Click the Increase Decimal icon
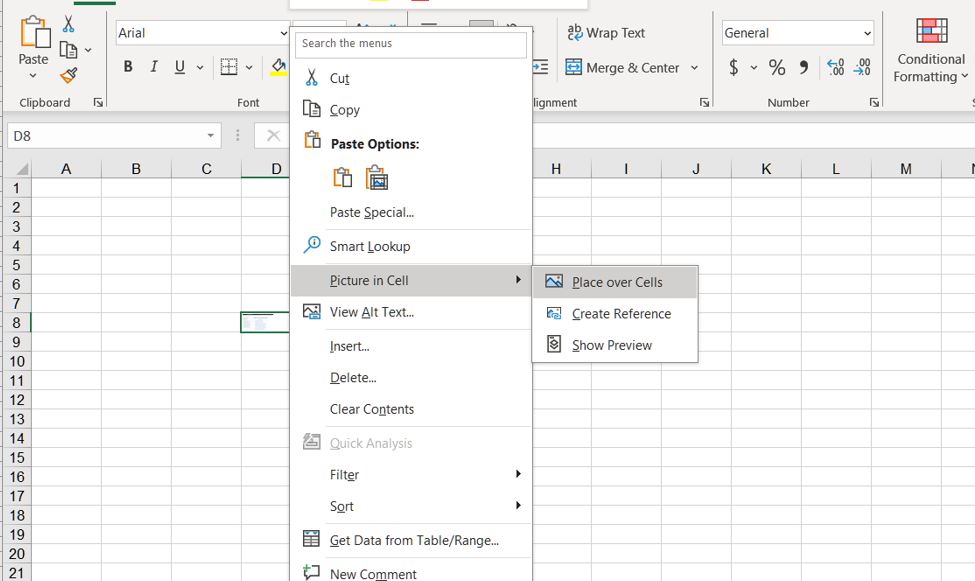This screenshot has width=975, height=581. [835, 67]
